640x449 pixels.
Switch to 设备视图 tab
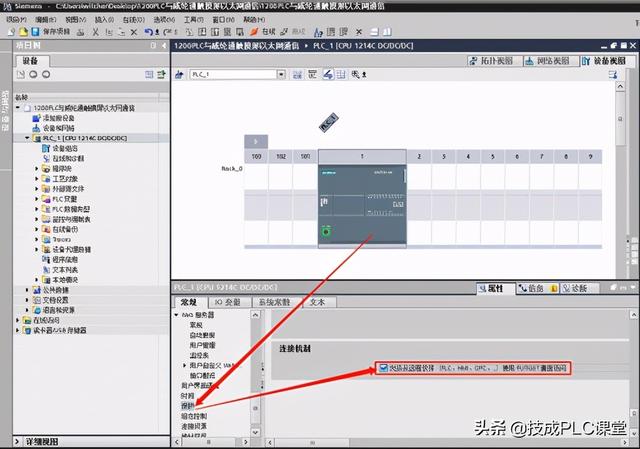[x=607, y=61]
